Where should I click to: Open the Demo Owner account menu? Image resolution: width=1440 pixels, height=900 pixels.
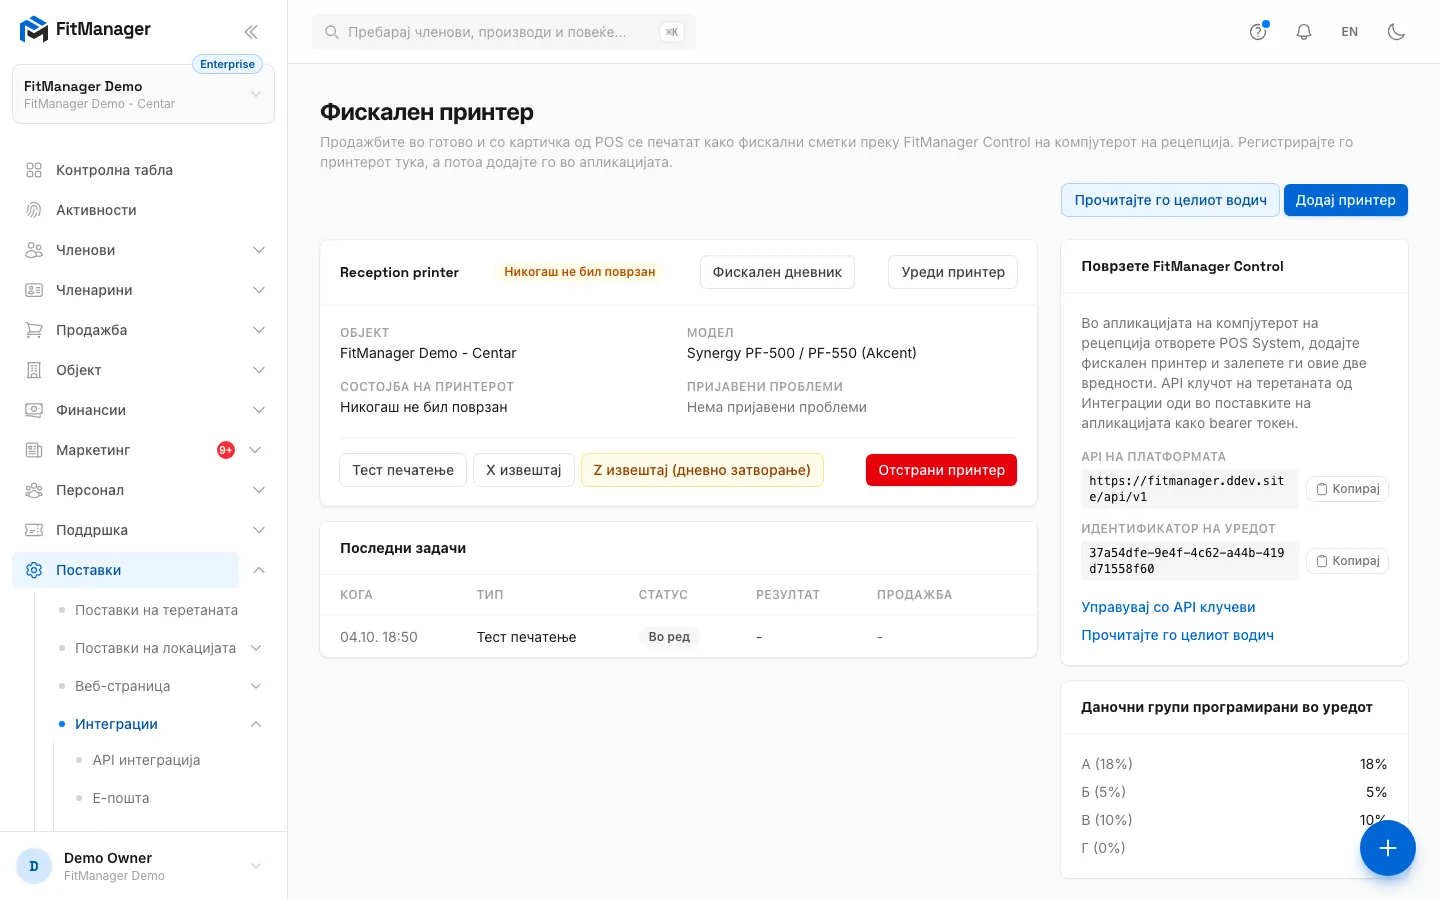143,866
